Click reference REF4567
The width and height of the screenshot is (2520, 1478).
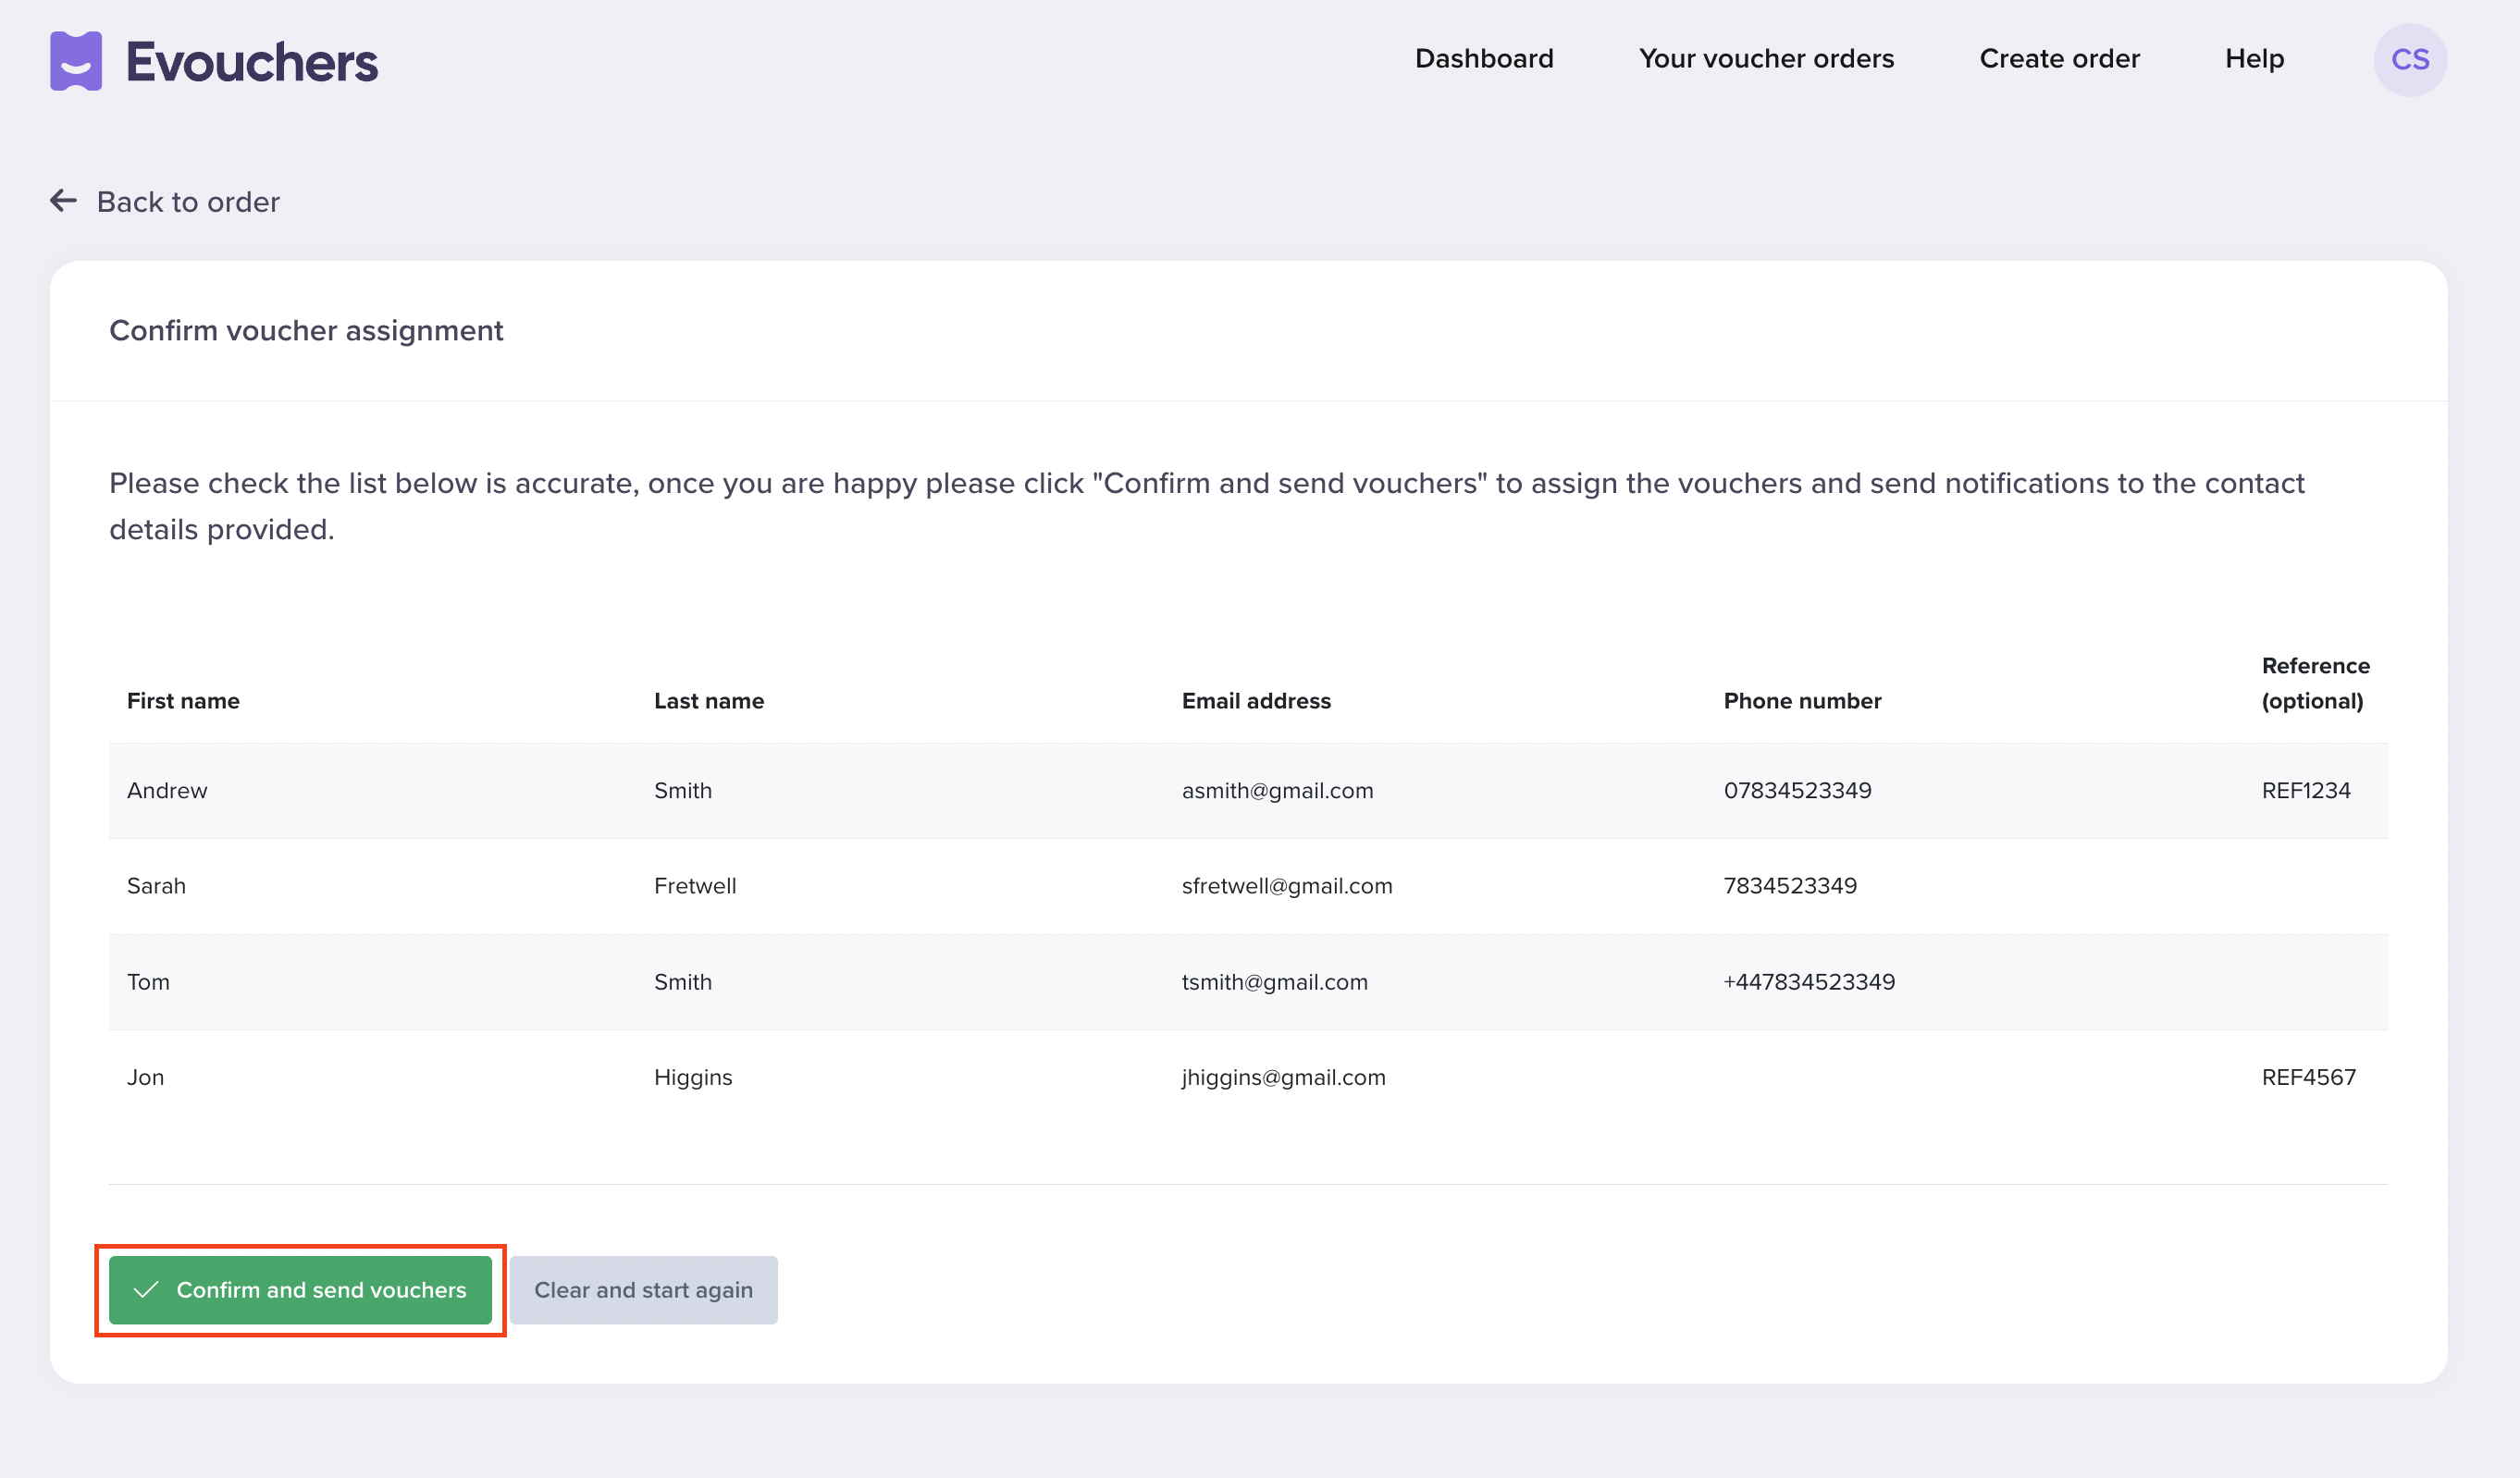click(x=2308, y=1077)
